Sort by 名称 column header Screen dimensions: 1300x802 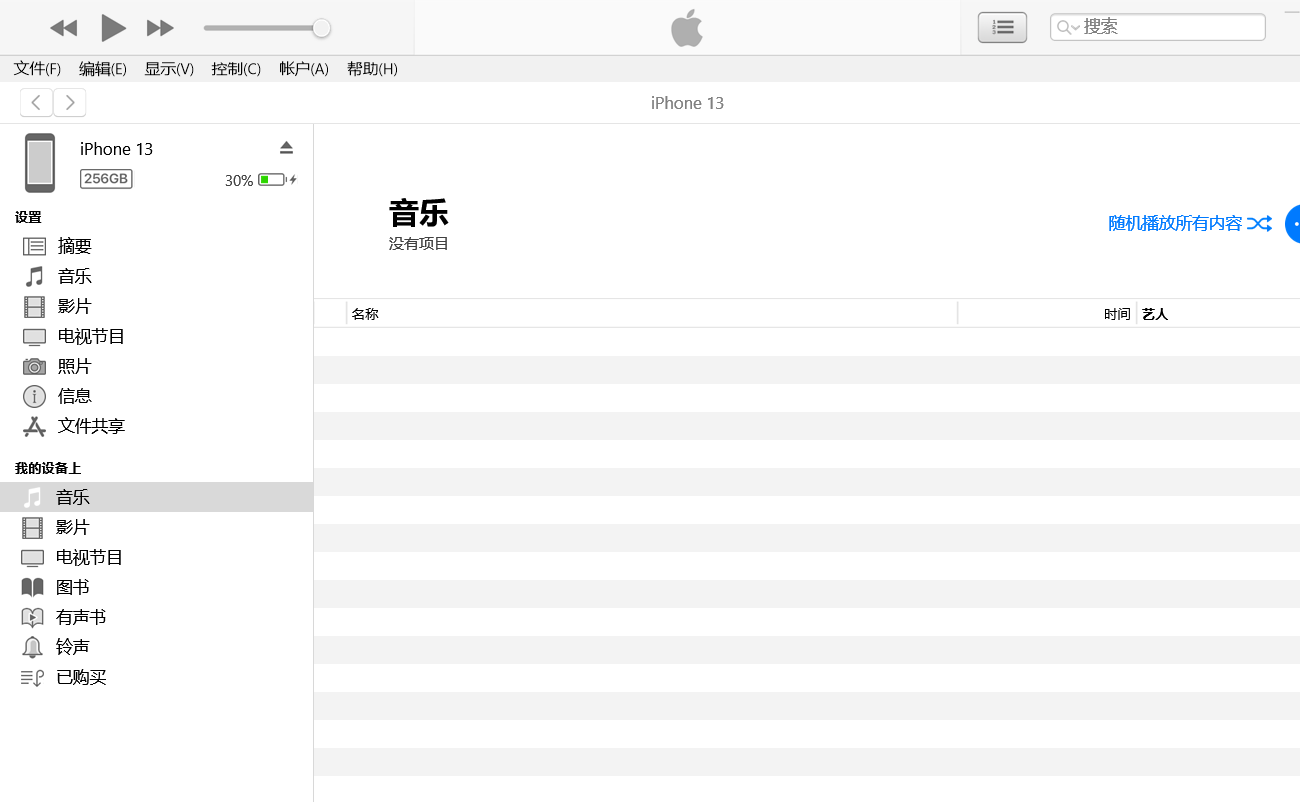tap(365, 314)
